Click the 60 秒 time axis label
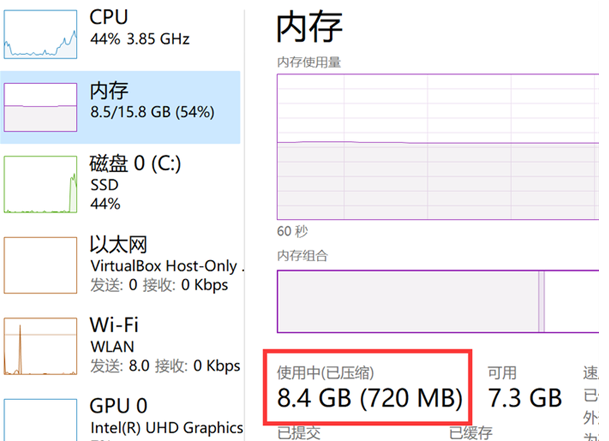609x441 pixels. click(x=291, y=231)
